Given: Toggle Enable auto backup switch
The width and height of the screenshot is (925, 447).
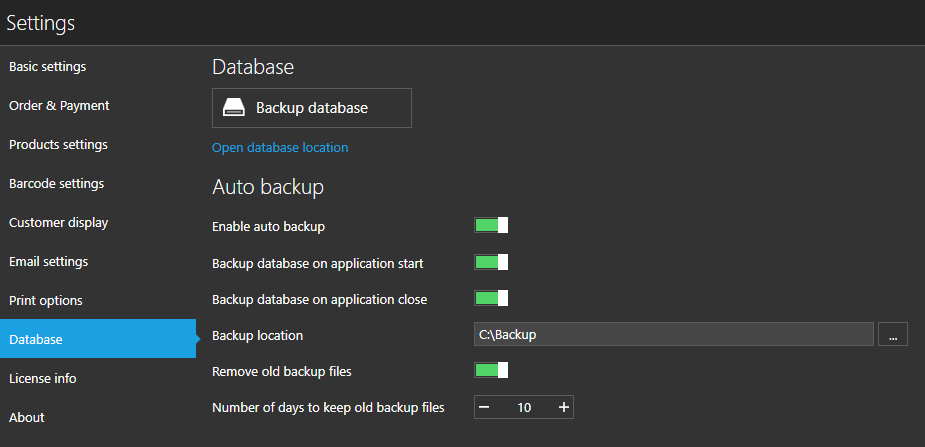Looking at the screenshot, I should tap(491, 225).
